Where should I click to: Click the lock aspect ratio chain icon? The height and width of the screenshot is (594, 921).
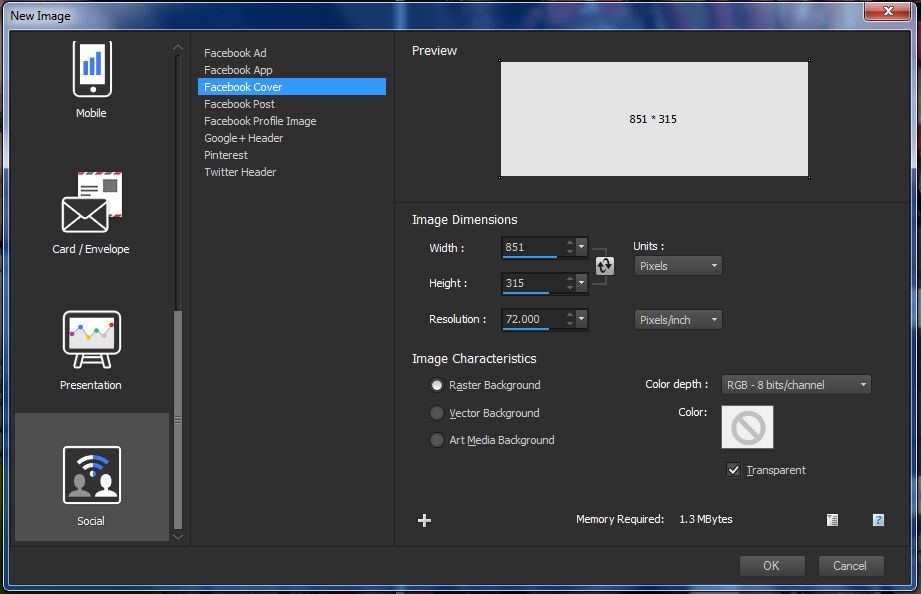pos(604,265)
